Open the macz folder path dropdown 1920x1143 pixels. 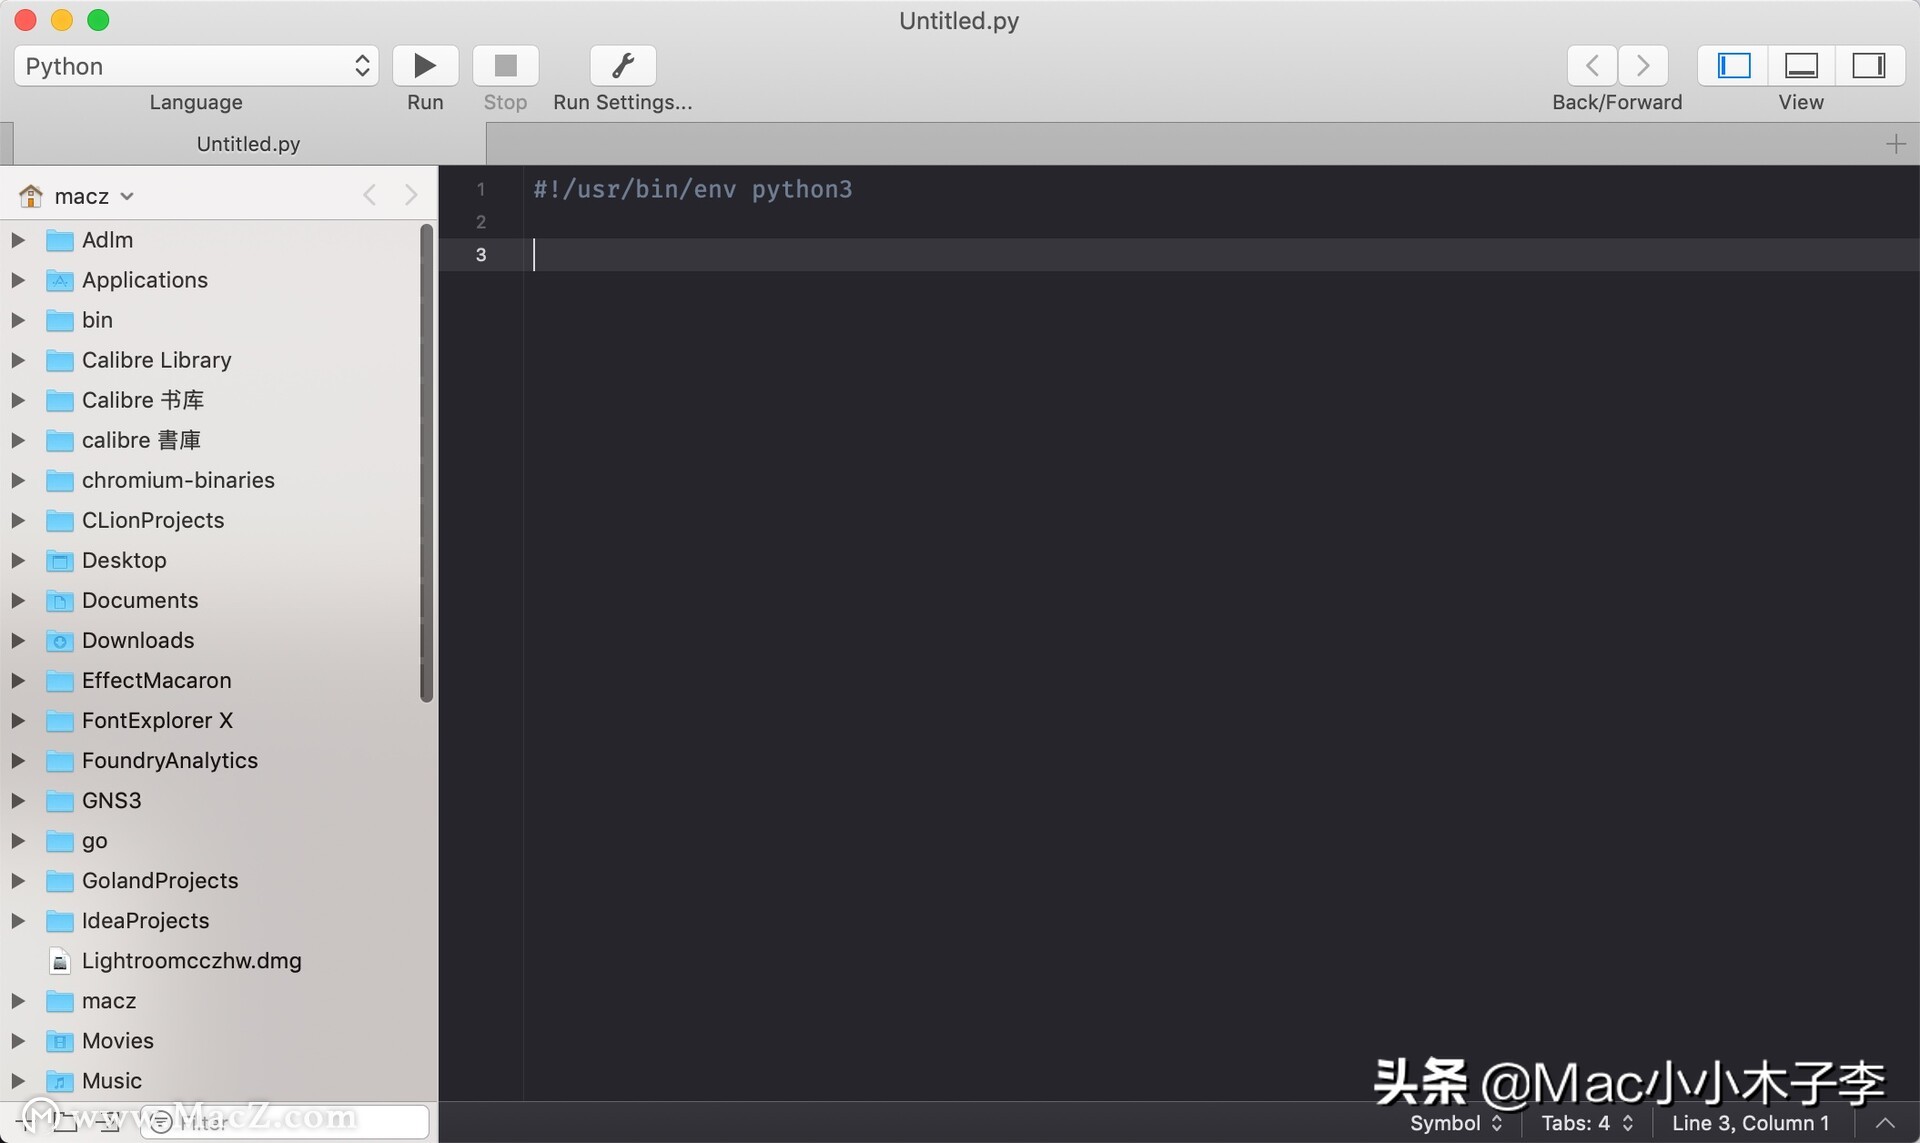click(94, 196)
